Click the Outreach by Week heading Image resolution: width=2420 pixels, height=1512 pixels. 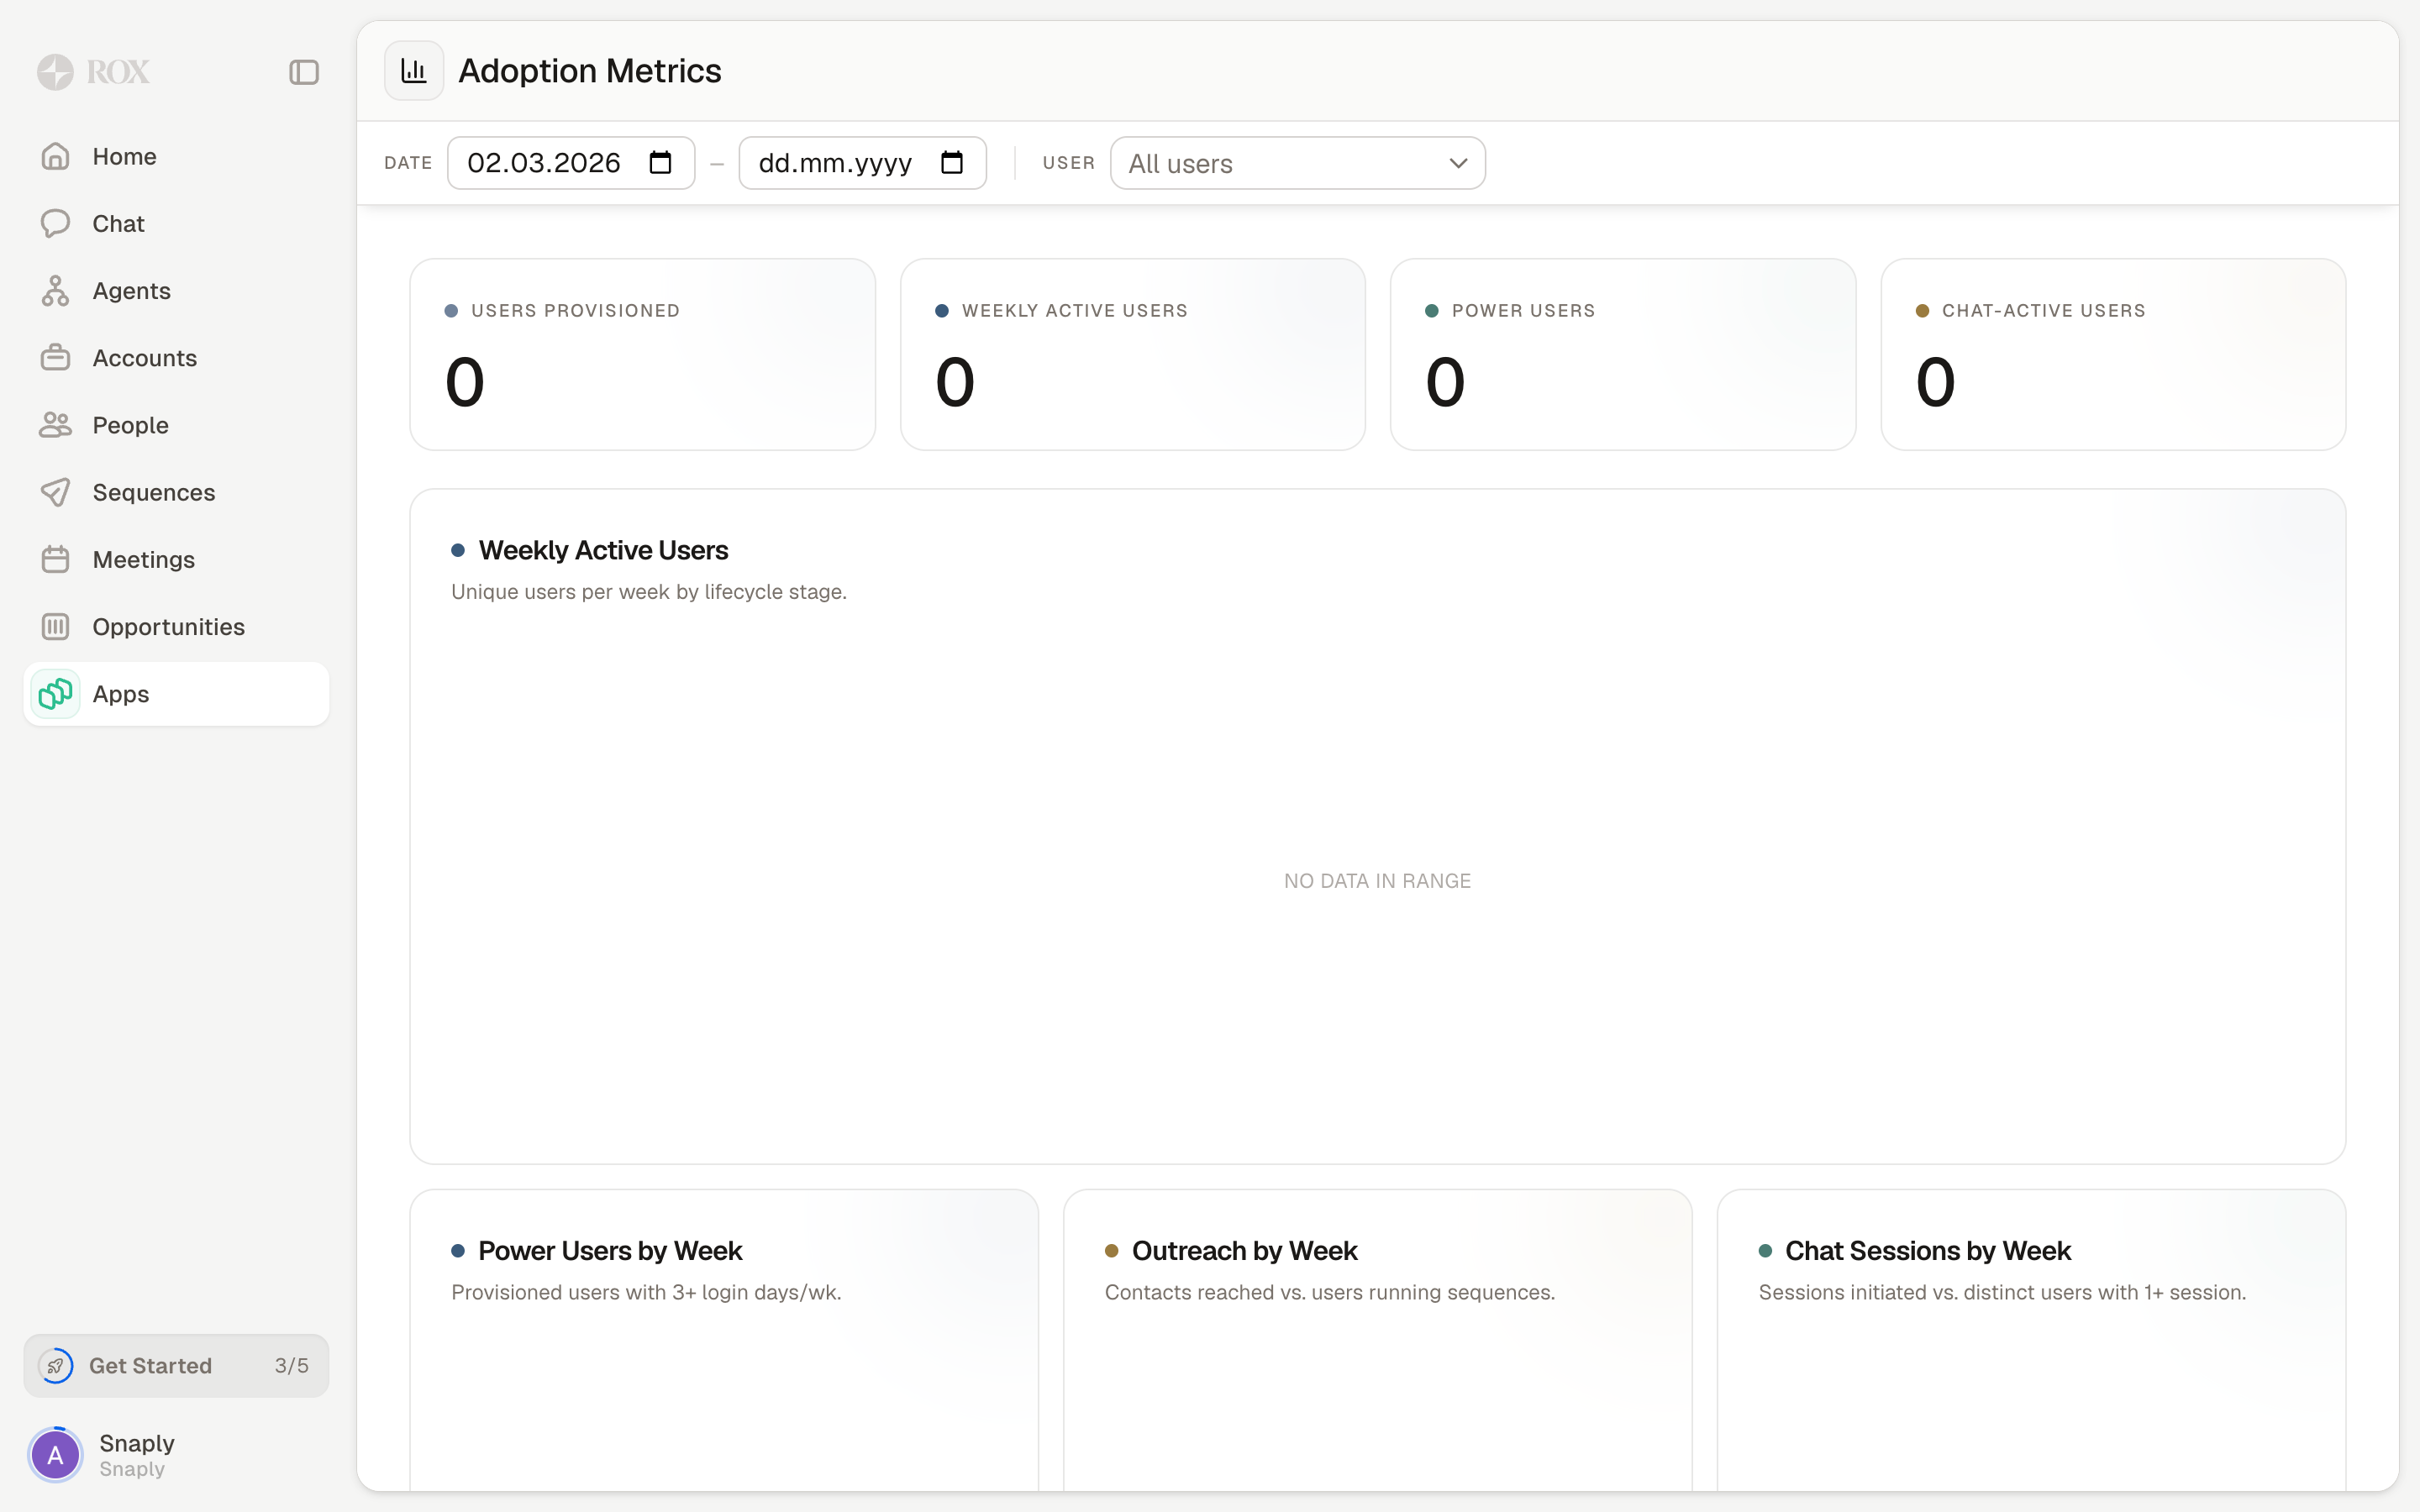click(x=1244, y=1251)
